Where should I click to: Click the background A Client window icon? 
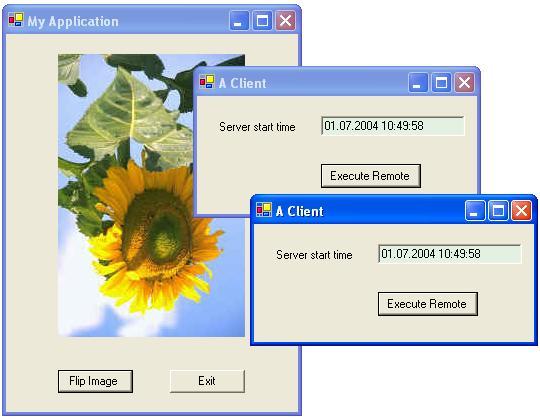click(207, 82)
